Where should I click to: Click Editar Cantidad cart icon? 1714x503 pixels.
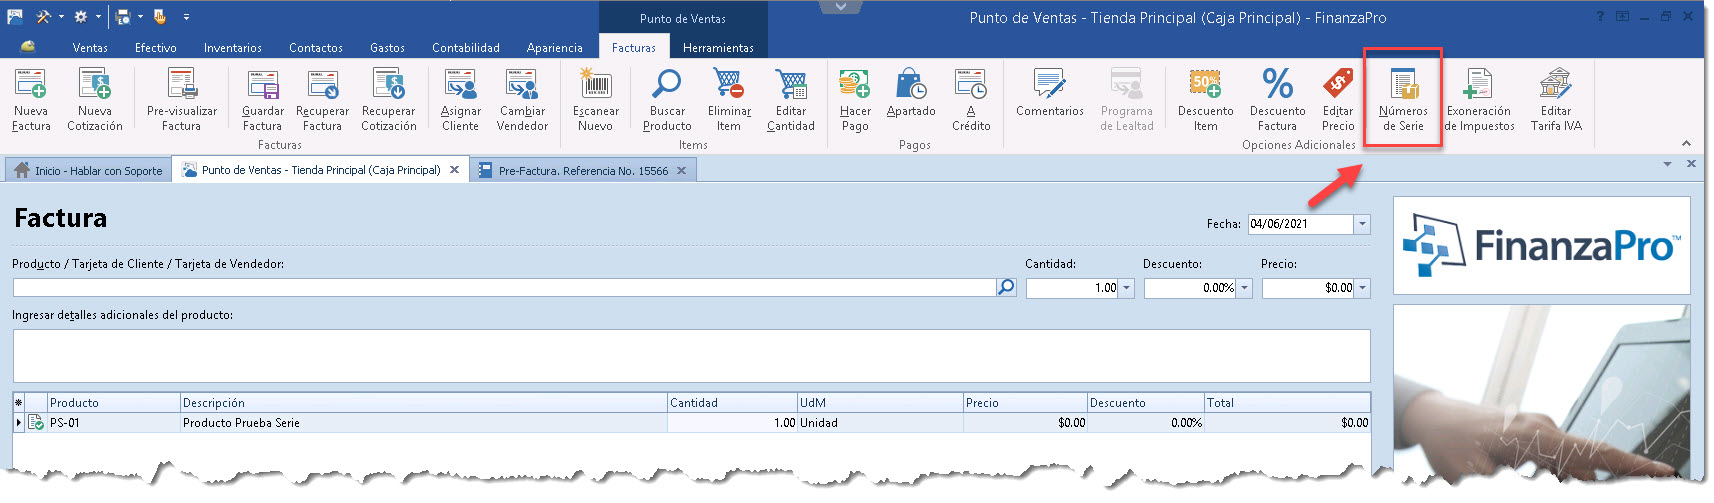791,84
